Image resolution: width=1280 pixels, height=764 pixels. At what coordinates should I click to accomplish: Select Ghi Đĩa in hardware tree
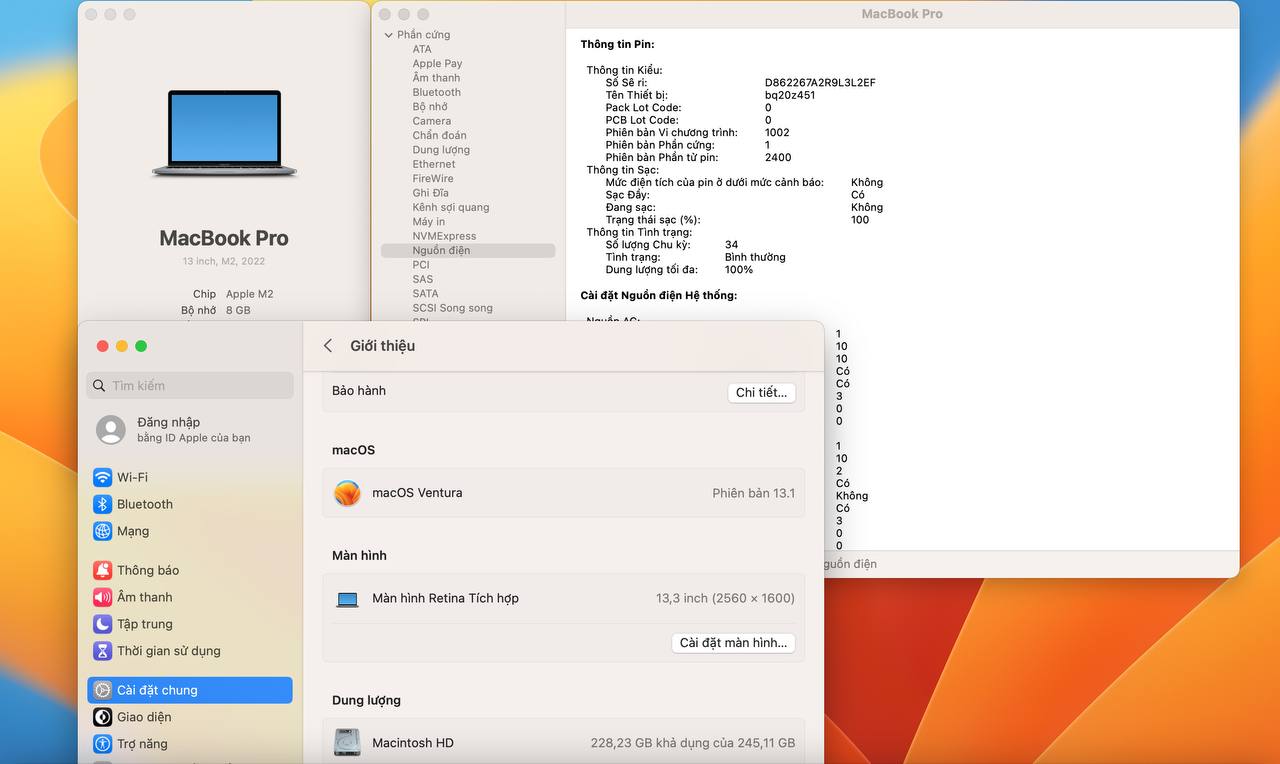click(x=430, y=193)
